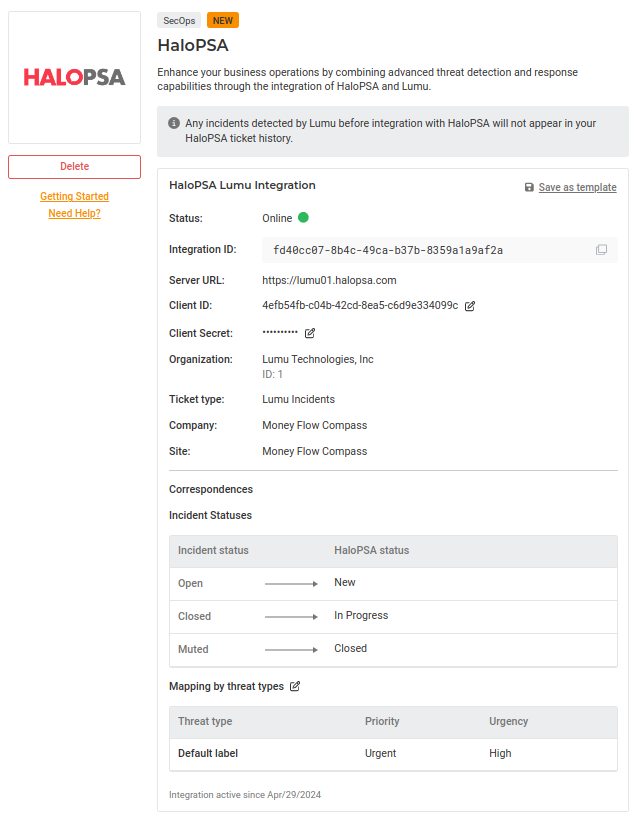639x821 pixels.
Task: Select the Default label threat type row
Action: point(393,754)
